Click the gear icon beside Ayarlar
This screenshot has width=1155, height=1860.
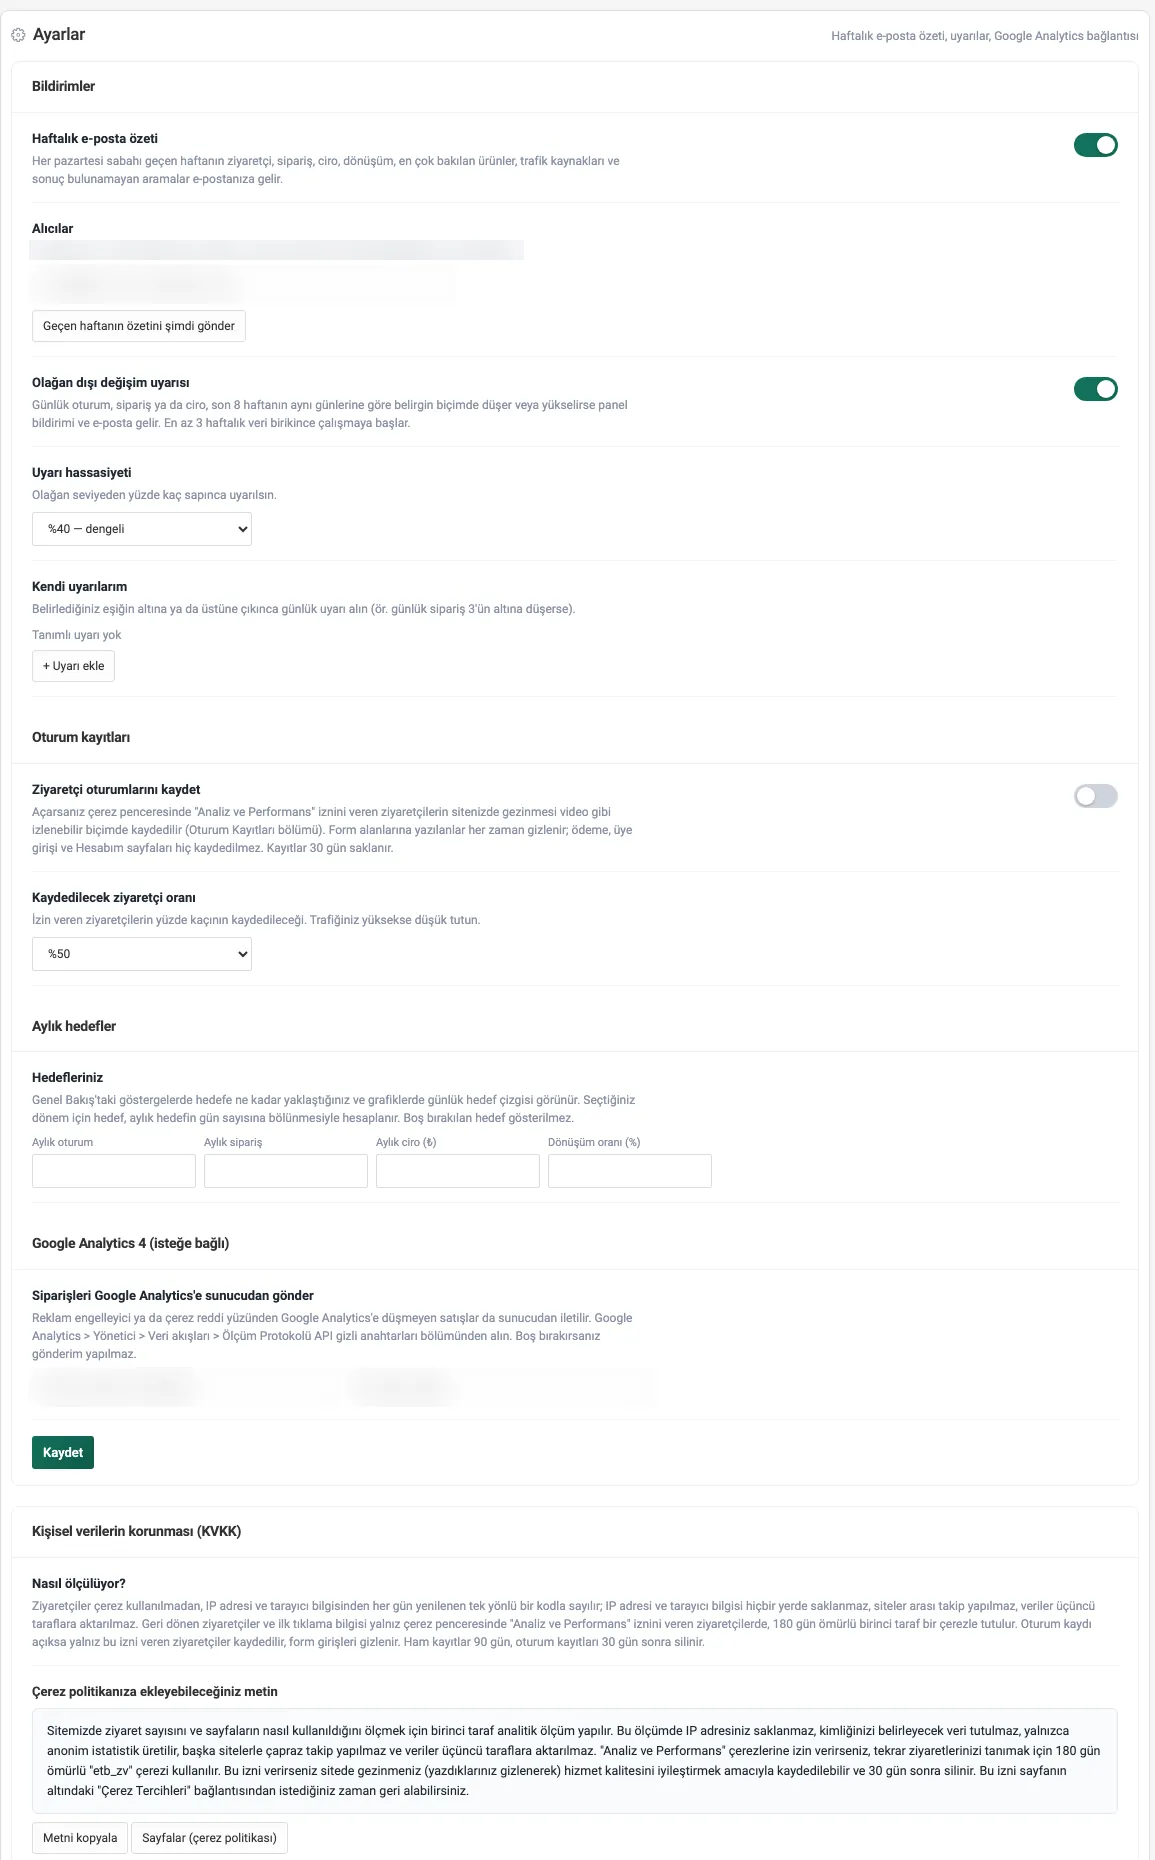18,35
